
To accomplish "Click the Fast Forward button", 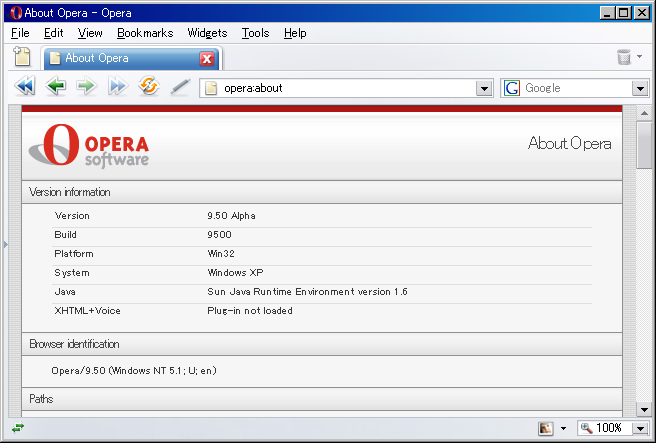I will pyautogui.click(x=118, y=86).
